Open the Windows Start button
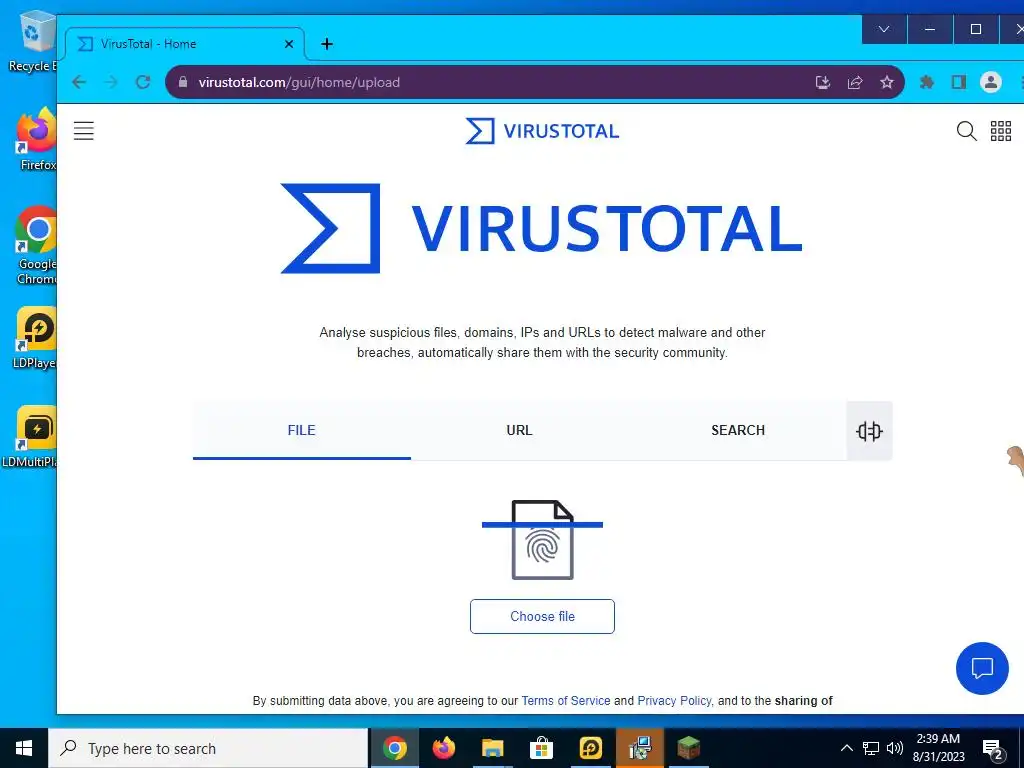Image resolution: width=1024 pixels, height=768 pixels. (24, 748)
